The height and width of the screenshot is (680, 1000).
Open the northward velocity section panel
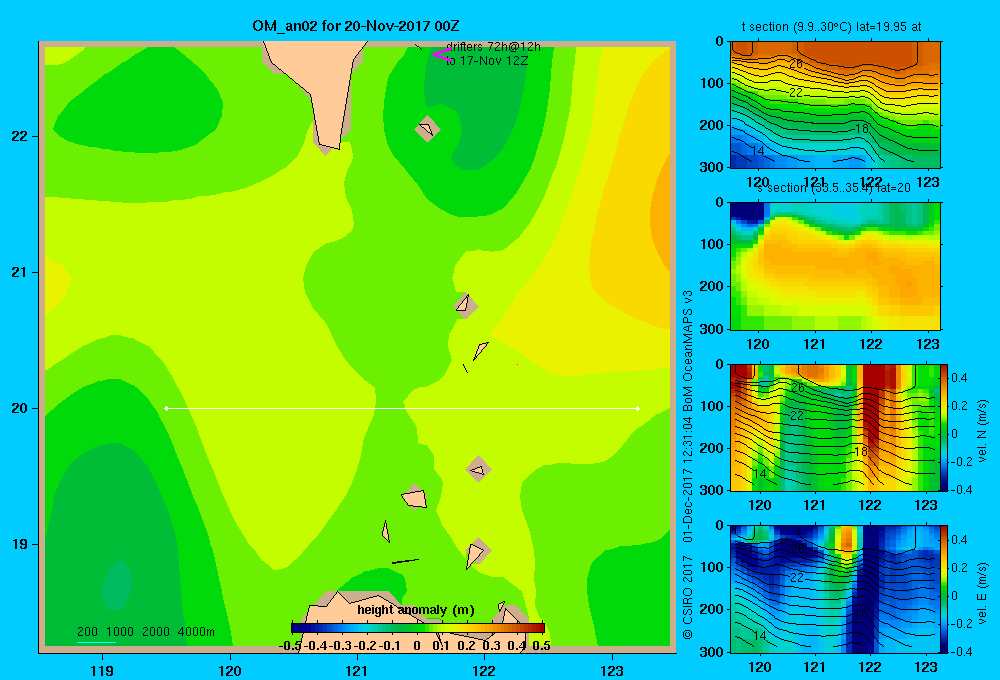835,427
